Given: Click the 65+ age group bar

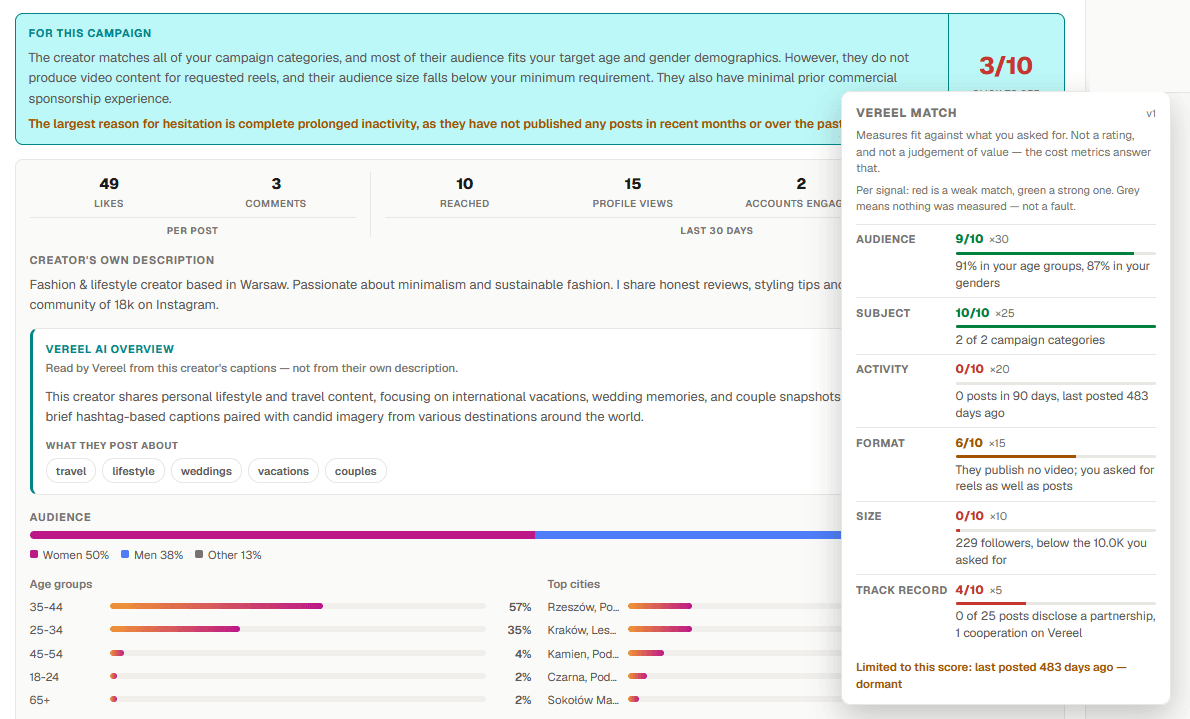Looking at the screenshot, I should 298,699.
